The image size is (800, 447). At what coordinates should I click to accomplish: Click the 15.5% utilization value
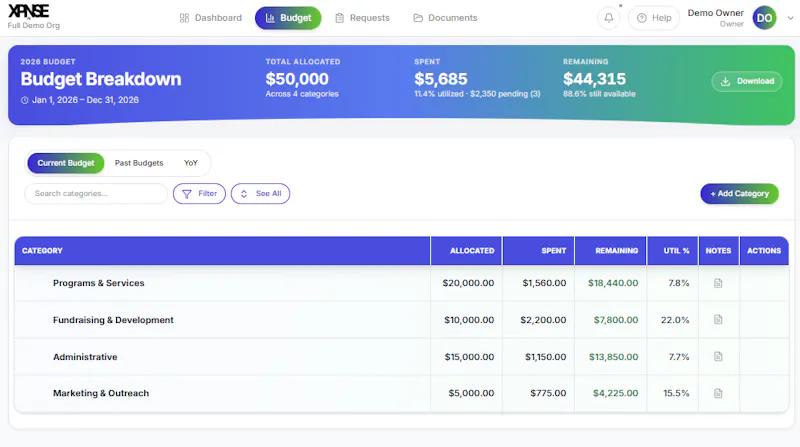point(676,393)
